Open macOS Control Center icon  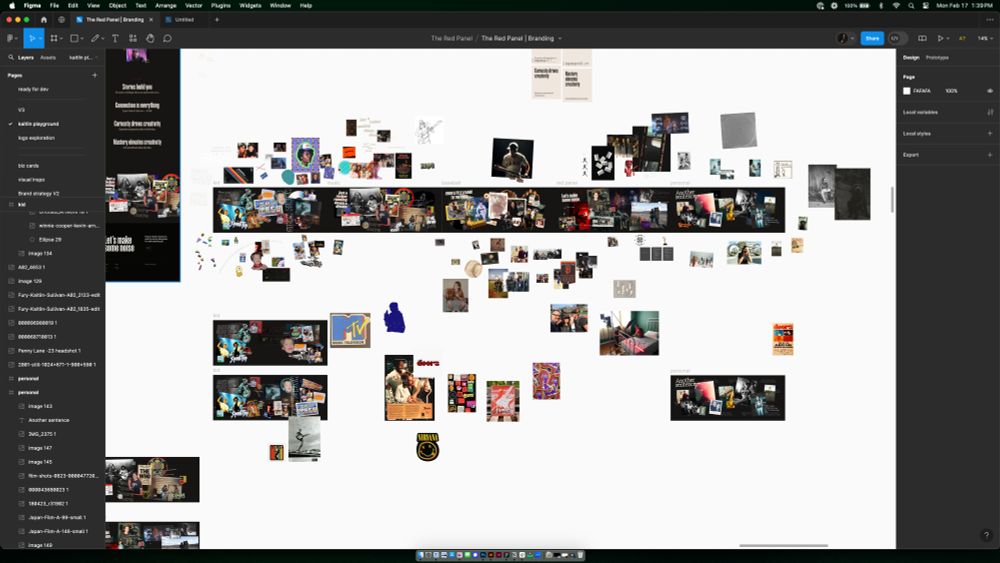(x=925, y=5)
